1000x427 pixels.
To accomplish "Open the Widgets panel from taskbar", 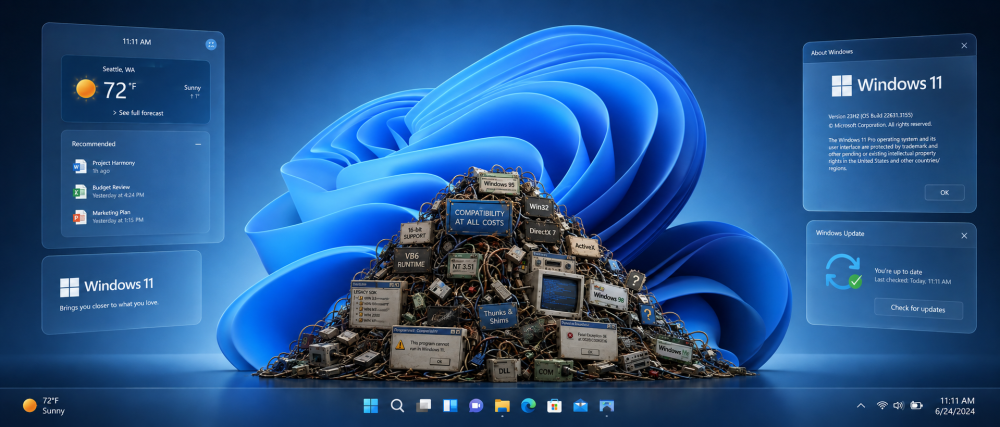I will click(x=450, y=405).
